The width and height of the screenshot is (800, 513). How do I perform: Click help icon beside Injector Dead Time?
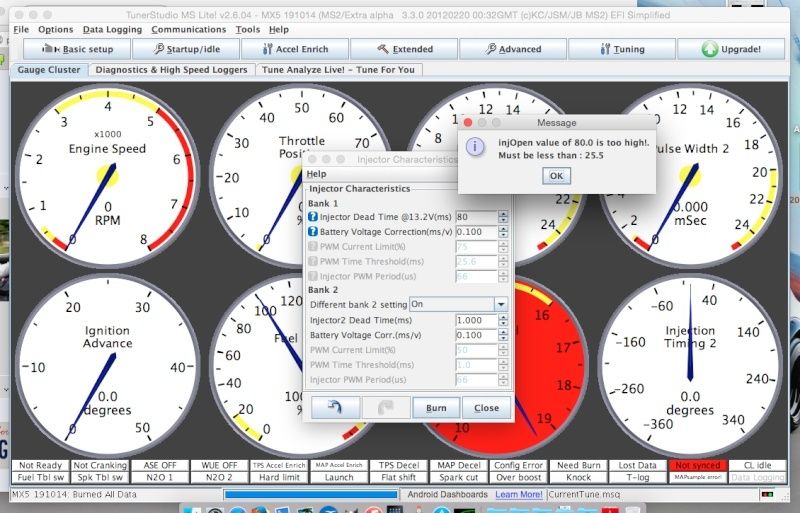pos(313,217)
